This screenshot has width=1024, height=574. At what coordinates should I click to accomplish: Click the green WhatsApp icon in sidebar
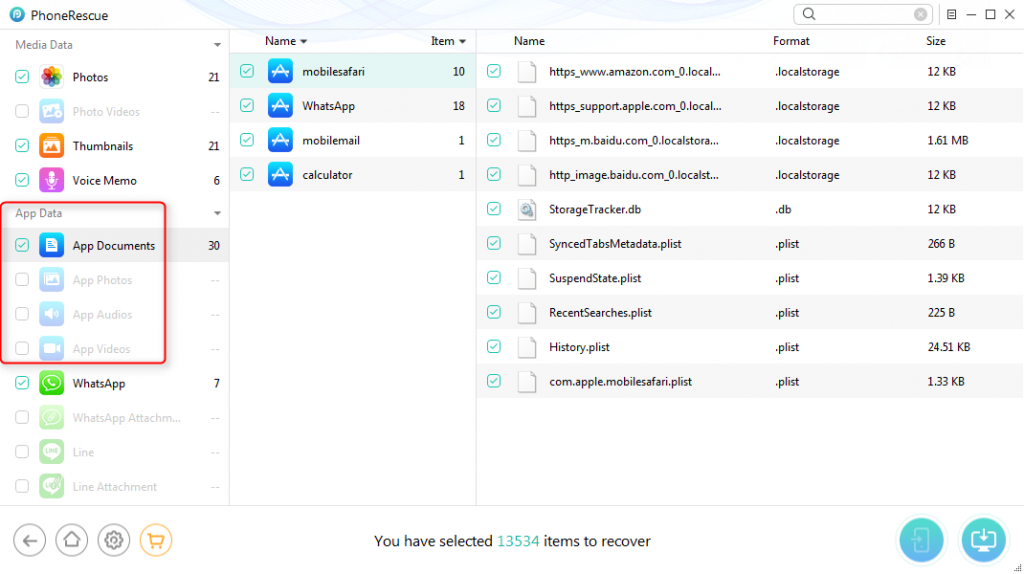pyautogui.click(x=51, y=383)
